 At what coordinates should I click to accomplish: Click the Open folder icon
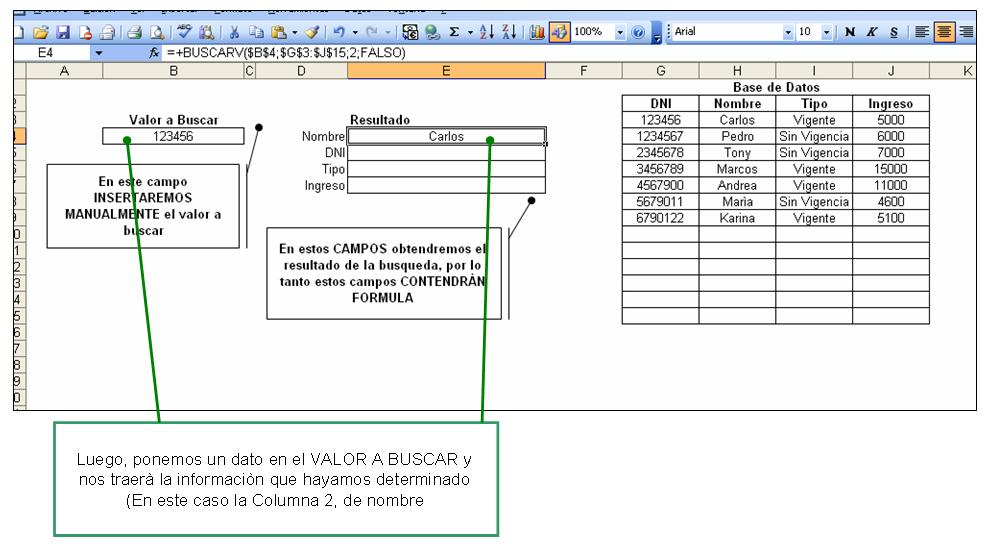click(x=41, y=32)
